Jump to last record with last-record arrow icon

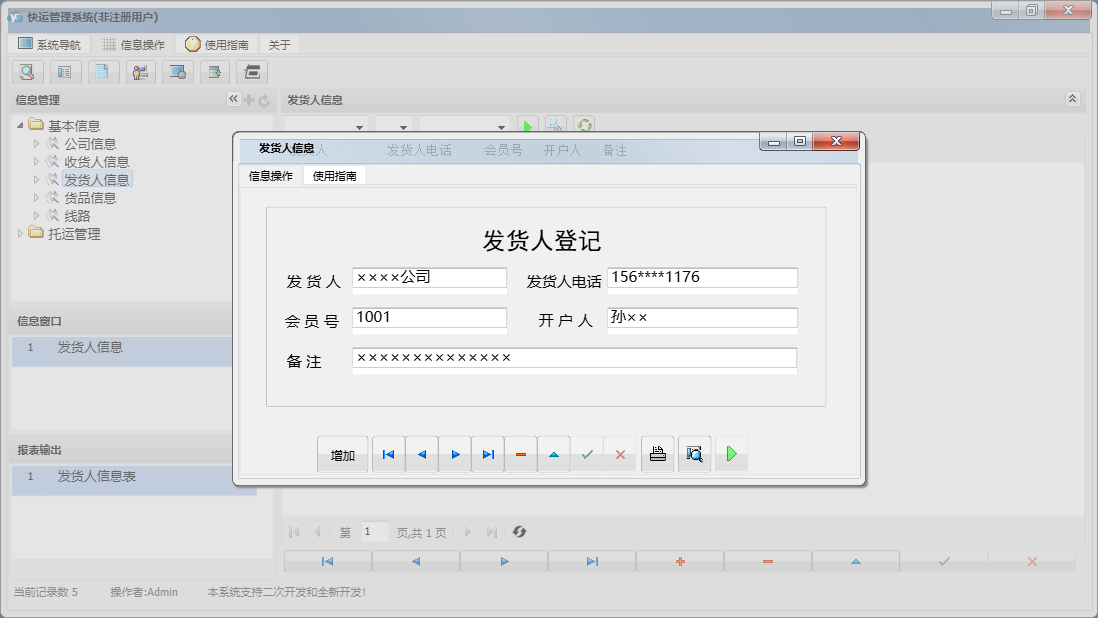pos(487,453)
